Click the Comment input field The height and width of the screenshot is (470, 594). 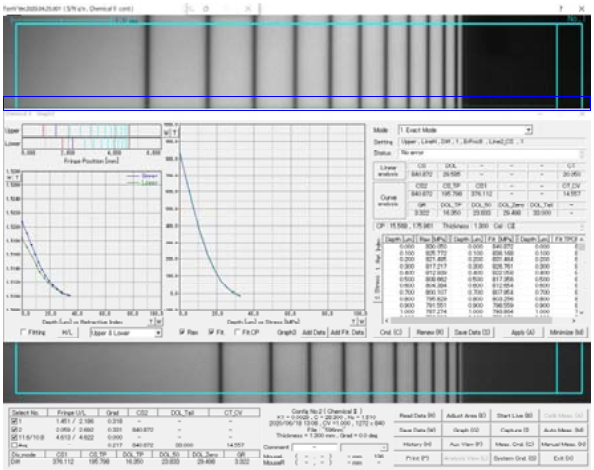pyautogui.click(x=314, y=448)
